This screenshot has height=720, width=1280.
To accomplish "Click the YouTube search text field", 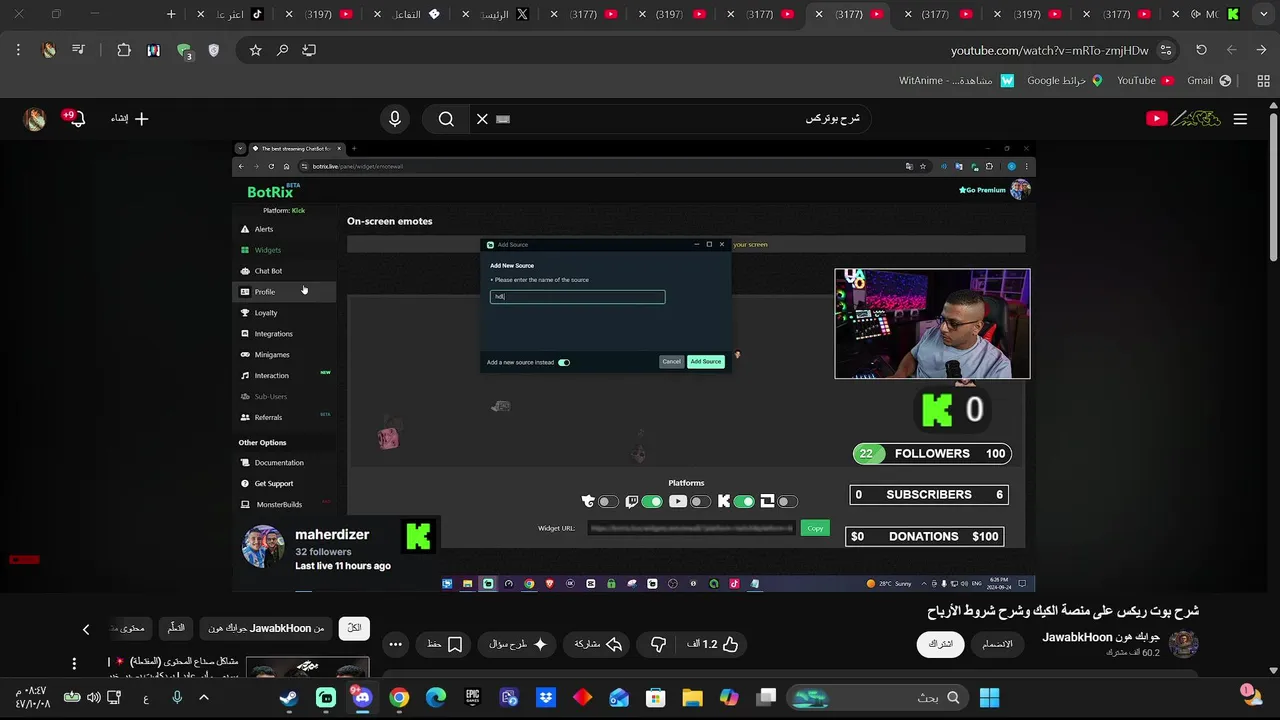I will (x=690, y=119).
